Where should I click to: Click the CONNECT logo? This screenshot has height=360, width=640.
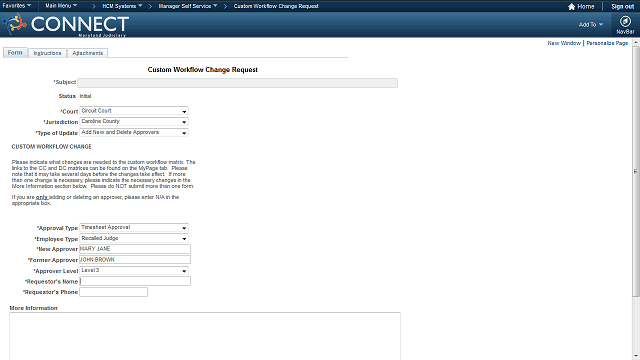(x=65, y=25)
